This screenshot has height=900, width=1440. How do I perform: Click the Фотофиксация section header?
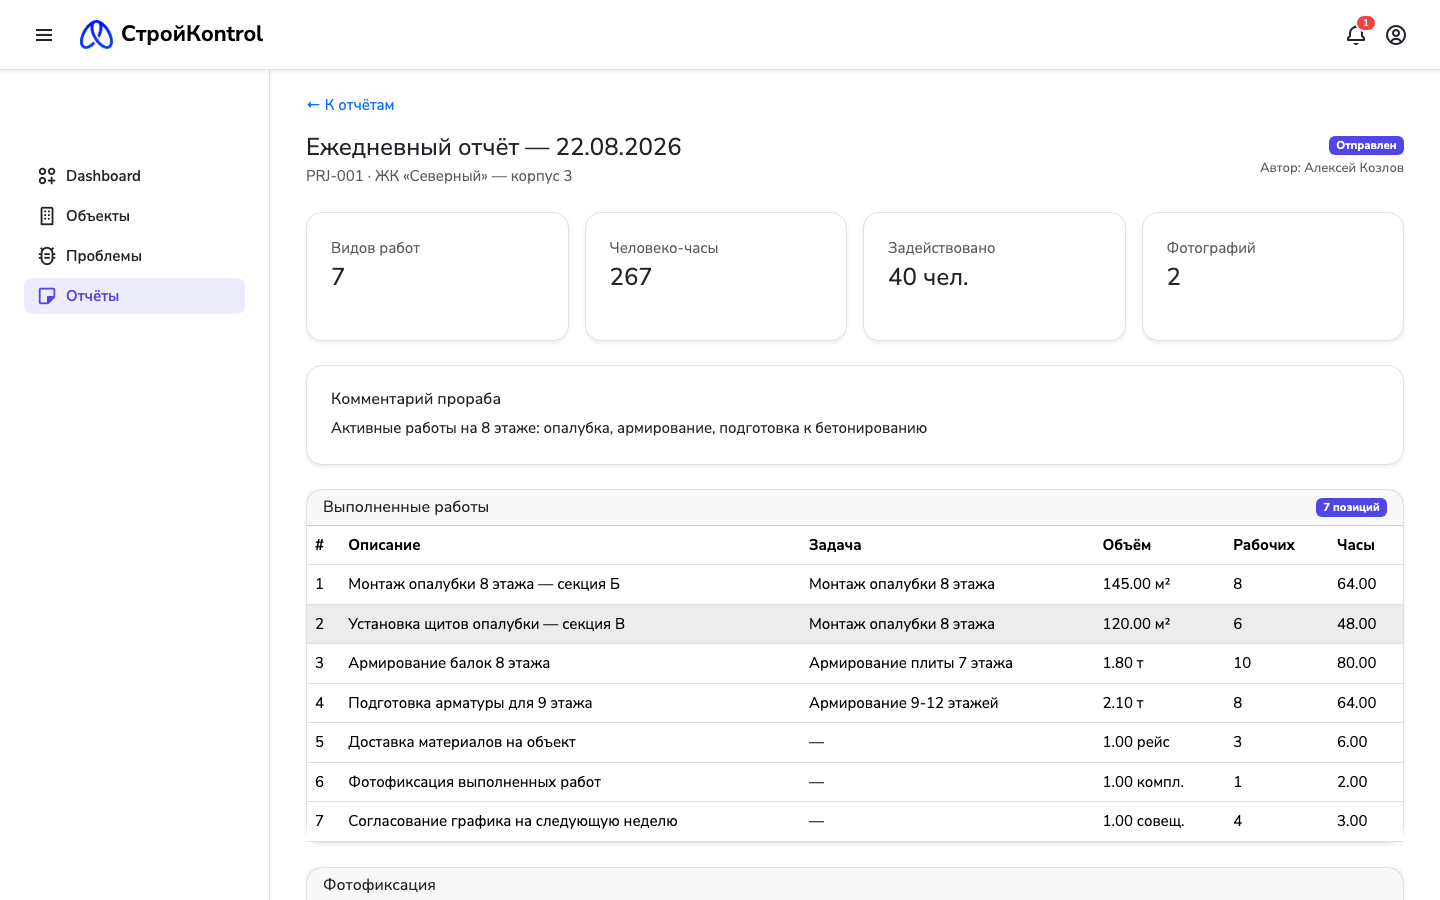(855, 884)
